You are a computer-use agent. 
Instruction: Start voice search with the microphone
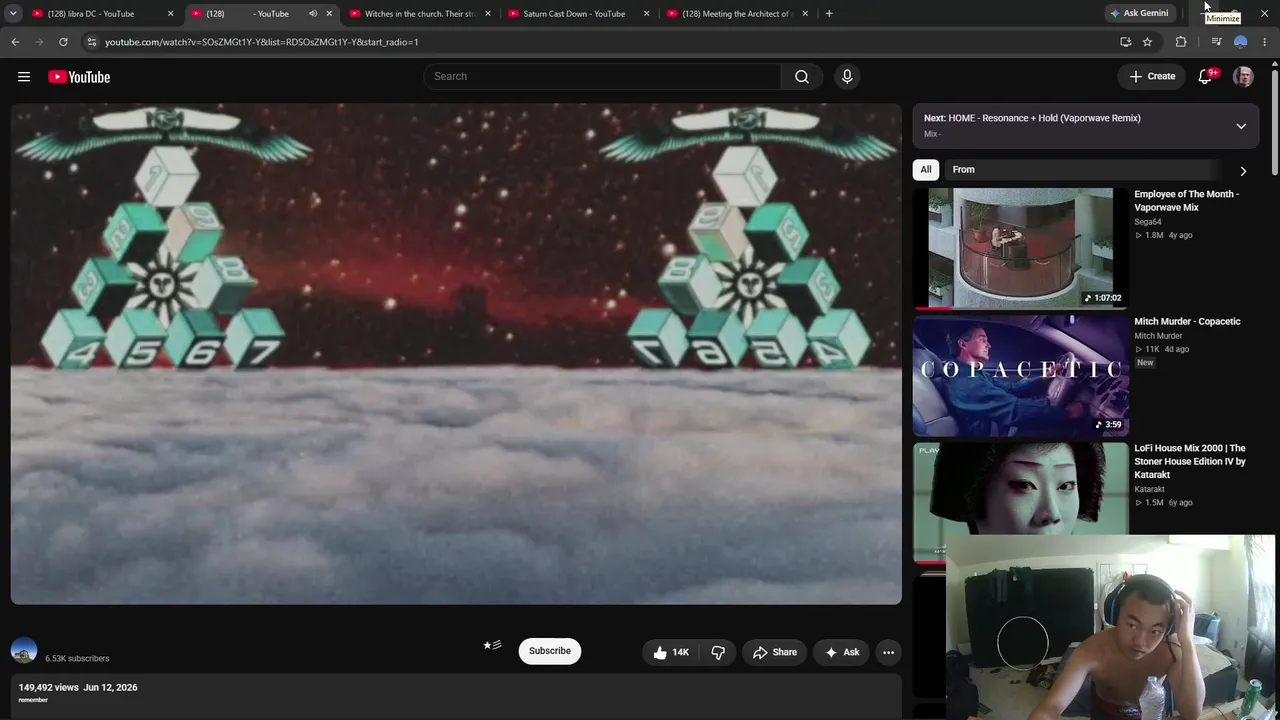click(x=847, y=77)
